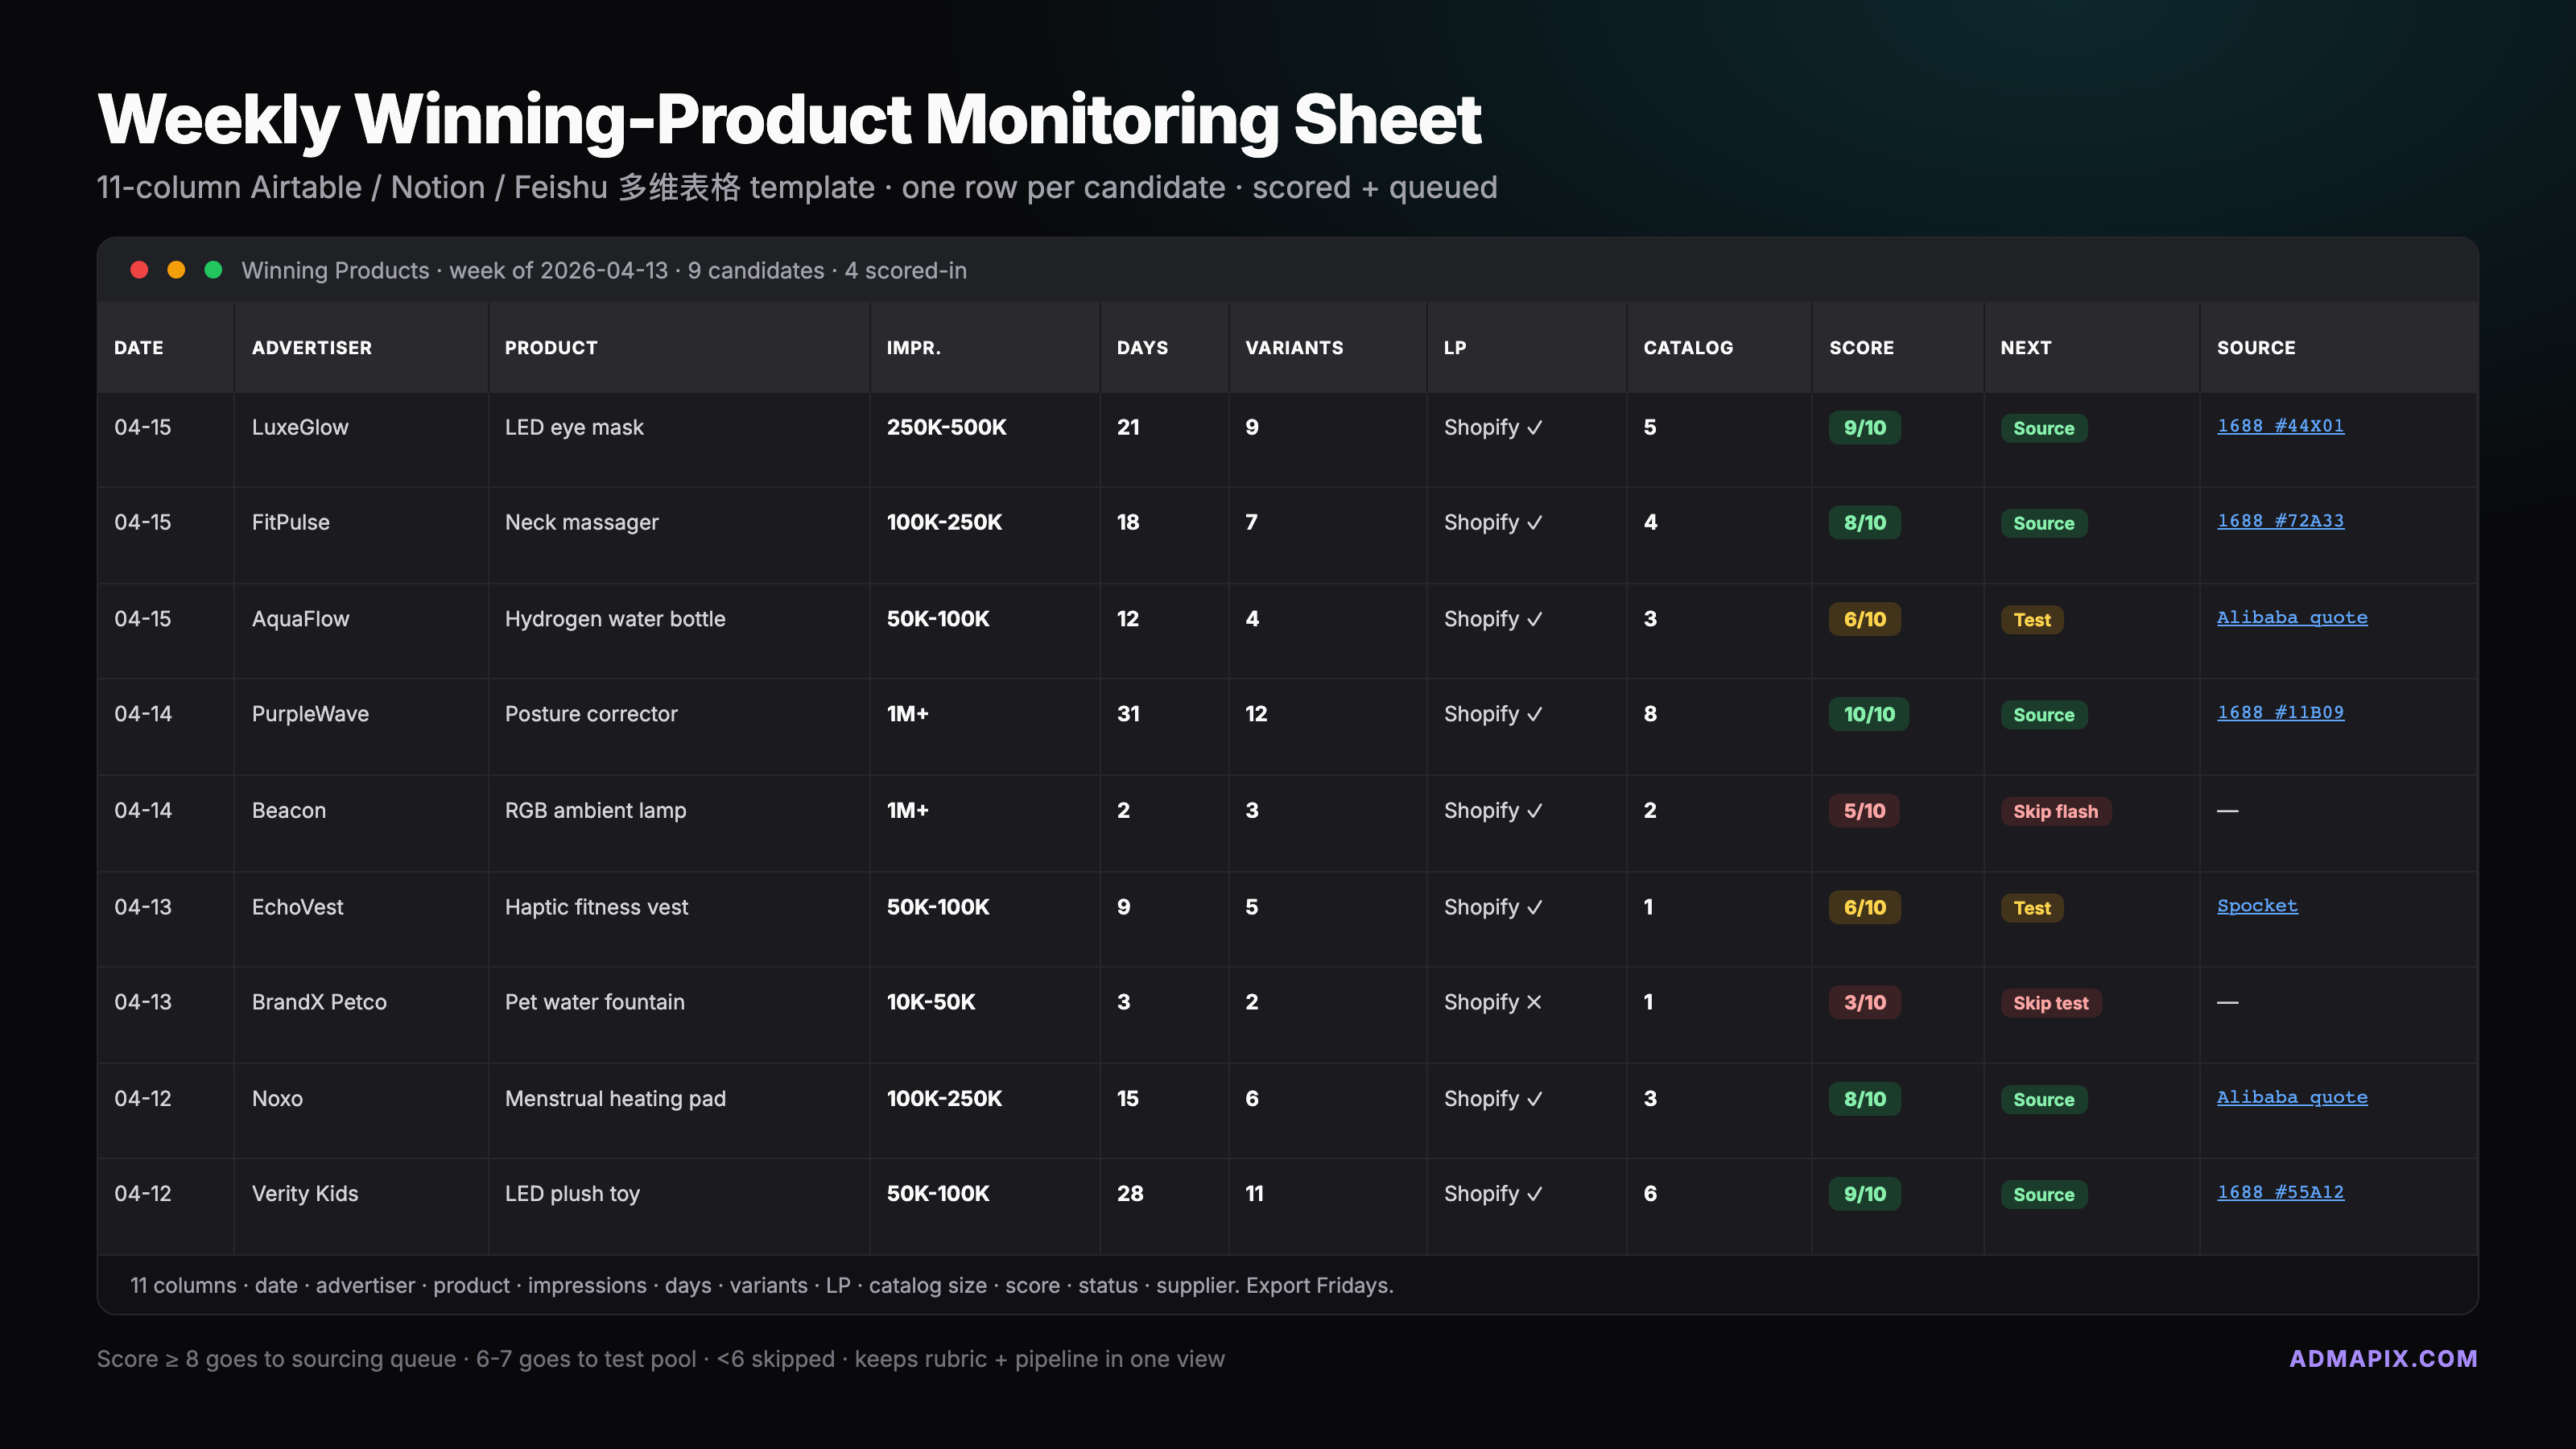This screenshot has height=1449, width=2576.
Task: Click the yellow traffic-light window control
Action: click(176, 270)
